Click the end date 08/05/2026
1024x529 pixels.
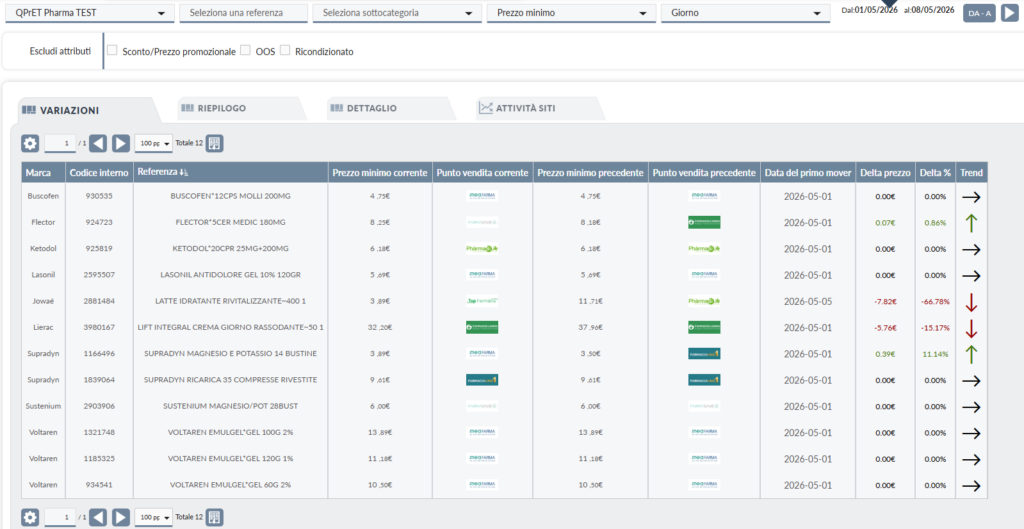click(933, 10)
